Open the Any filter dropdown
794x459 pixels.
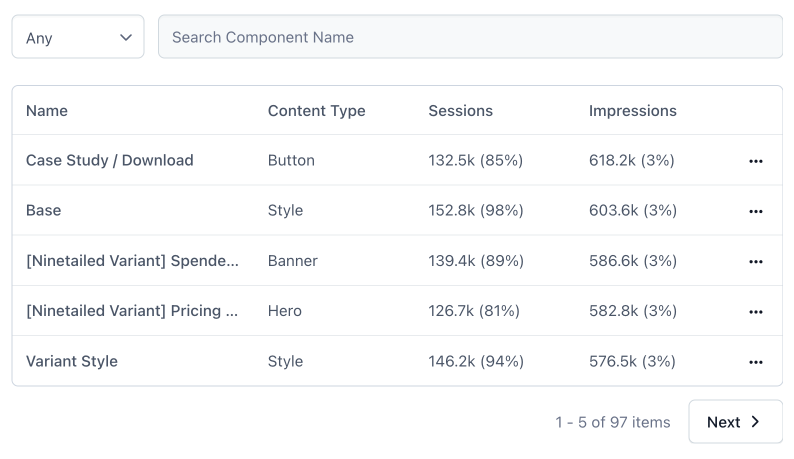coord(78,37)
